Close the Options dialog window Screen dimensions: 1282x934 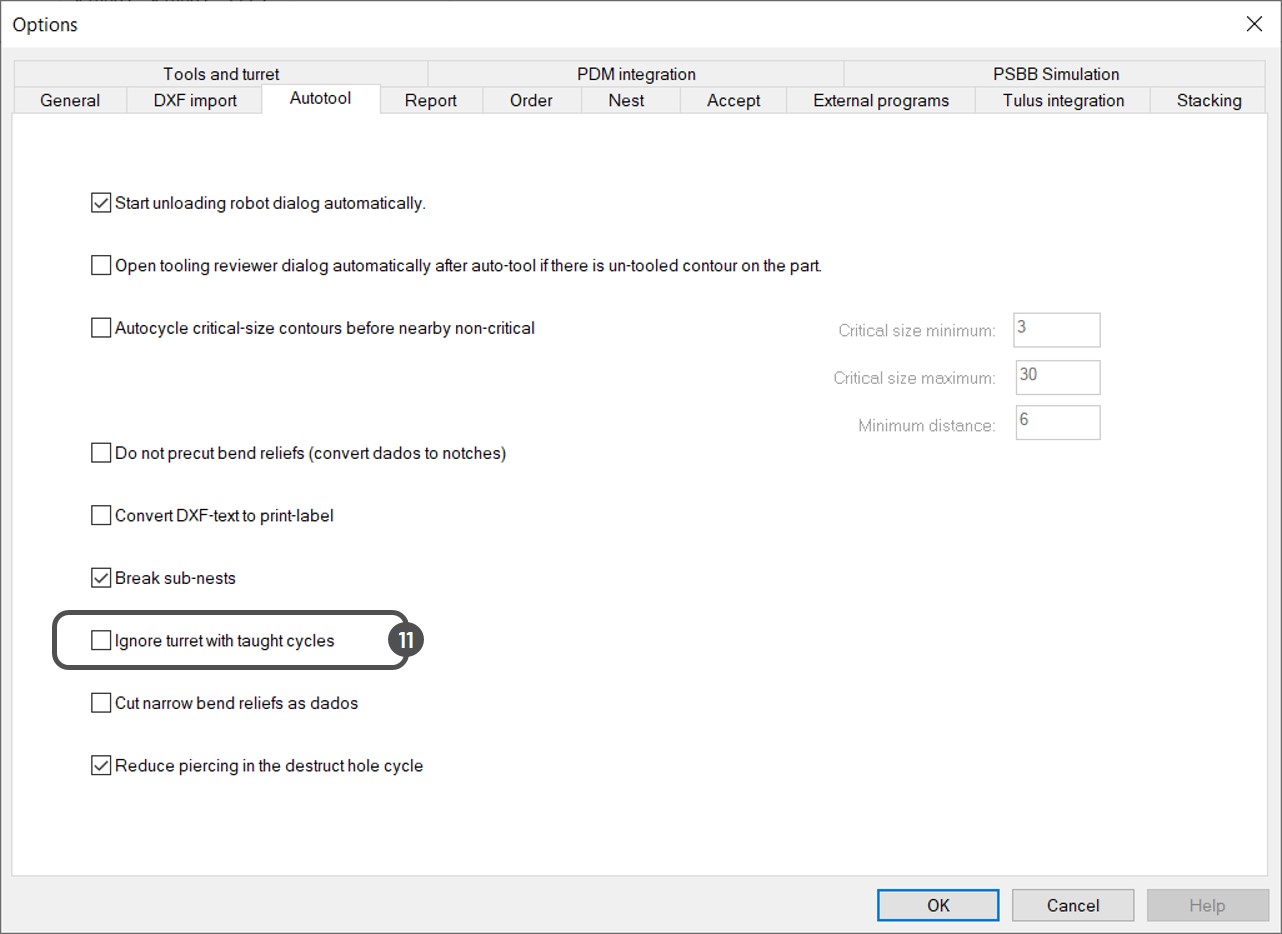(x=1254, y=24)
